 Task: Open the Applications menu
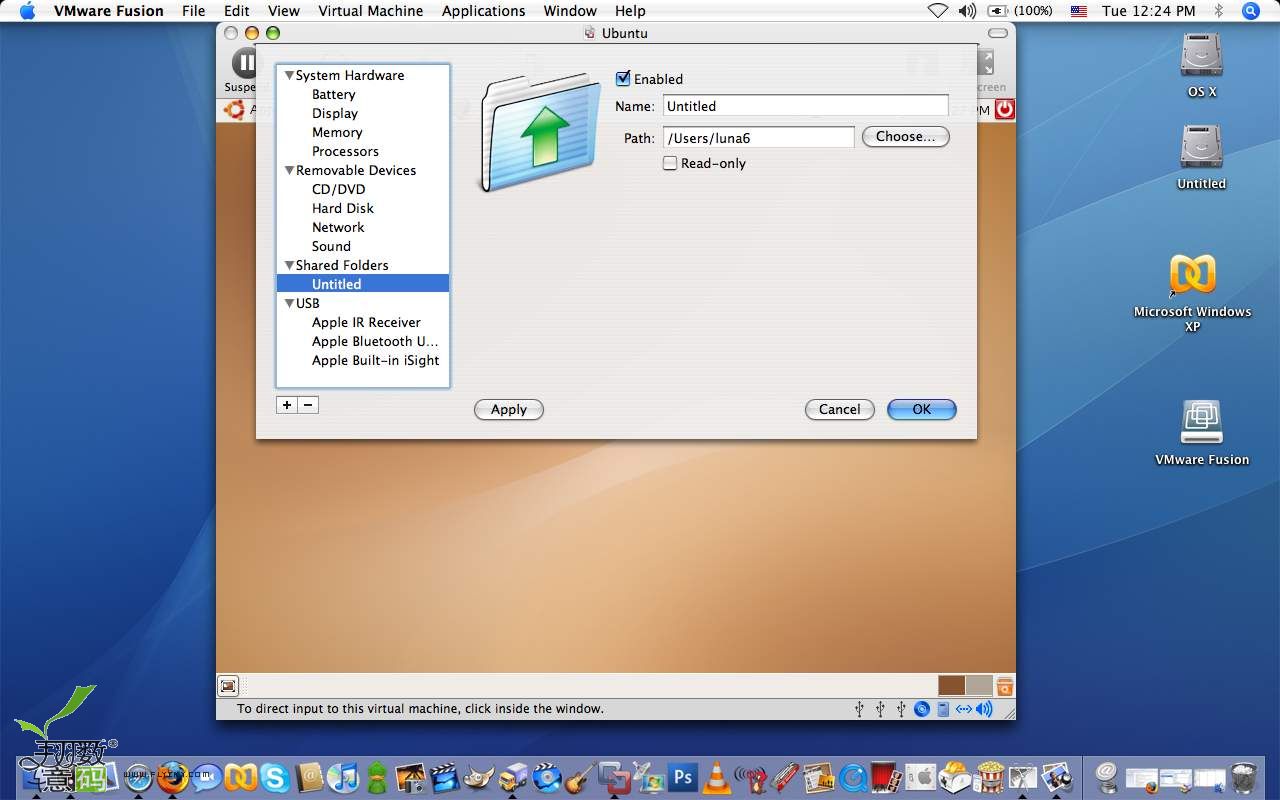tap(483, 11)
